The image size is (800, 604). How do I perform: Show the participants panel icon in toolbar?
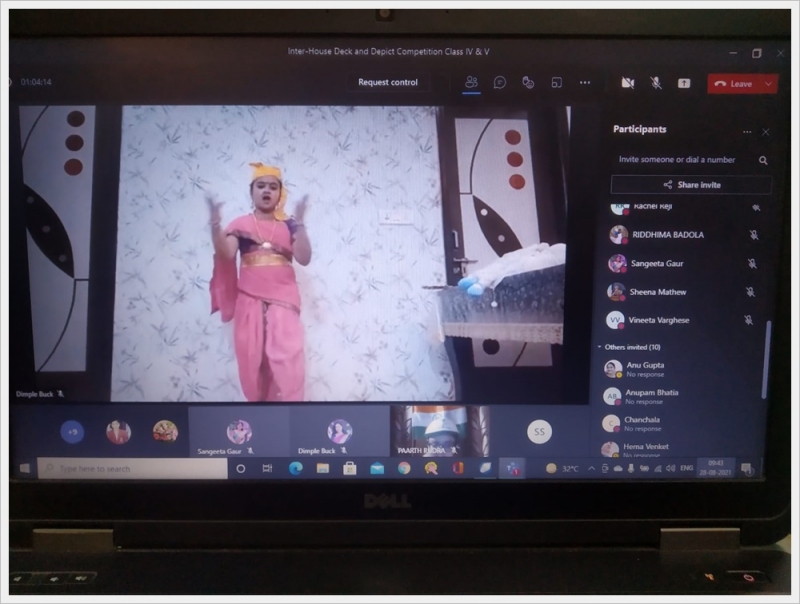[x=471, y=82]
